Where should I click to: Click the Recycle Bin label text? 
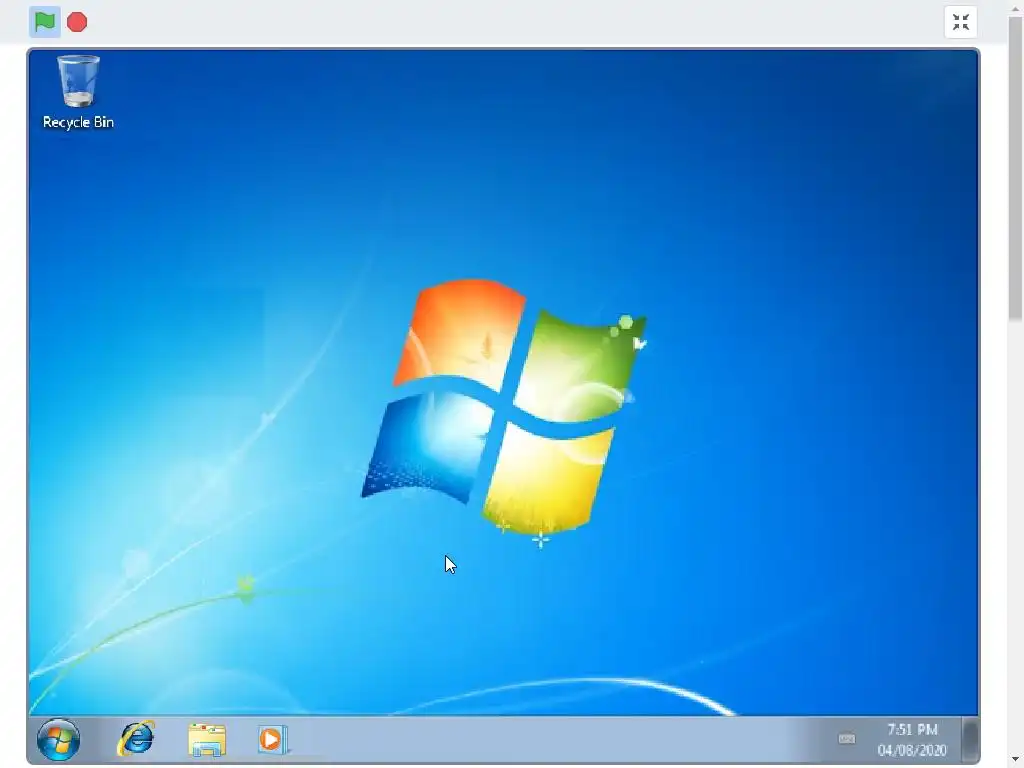pos(78,122)
